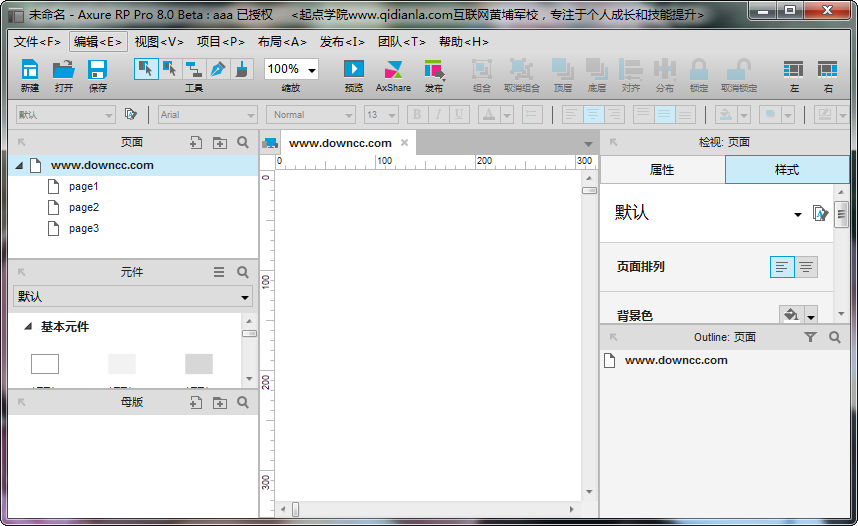The width and height of the screenshot is (858, 526).
Task: Click the Outline panel filter icon
Action: coord(811,338)
